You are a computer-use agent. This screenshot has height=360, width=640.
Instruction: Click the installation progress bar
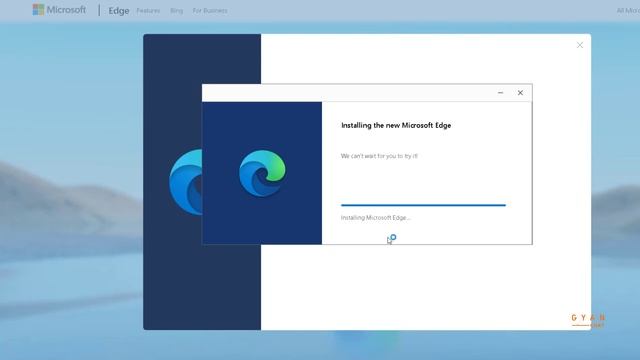(x=423, y=205)
